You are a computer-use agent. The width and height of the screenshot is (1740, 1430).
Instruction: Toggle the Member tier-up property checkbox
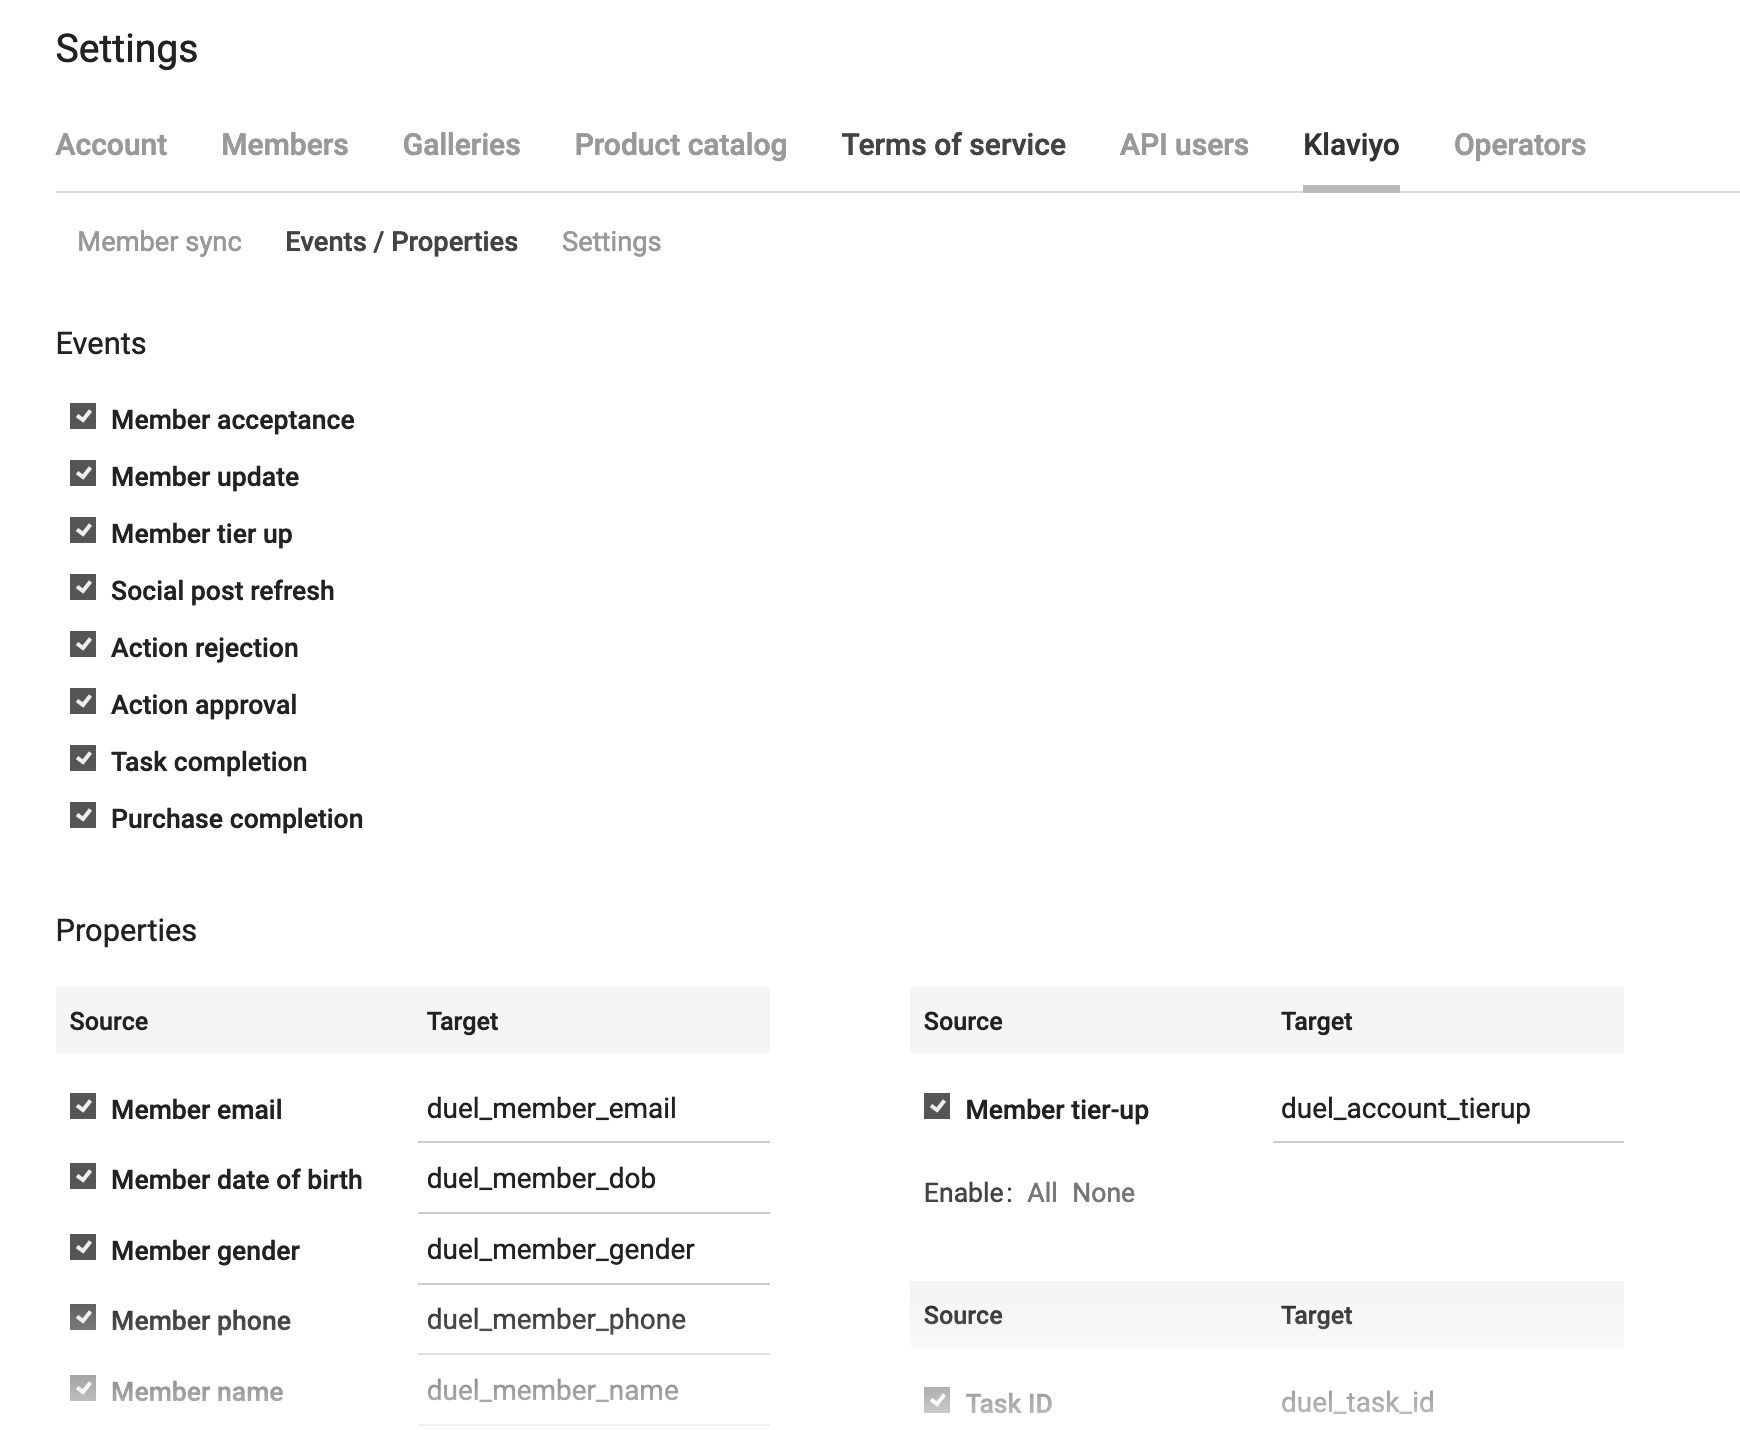click(937, 1107)
